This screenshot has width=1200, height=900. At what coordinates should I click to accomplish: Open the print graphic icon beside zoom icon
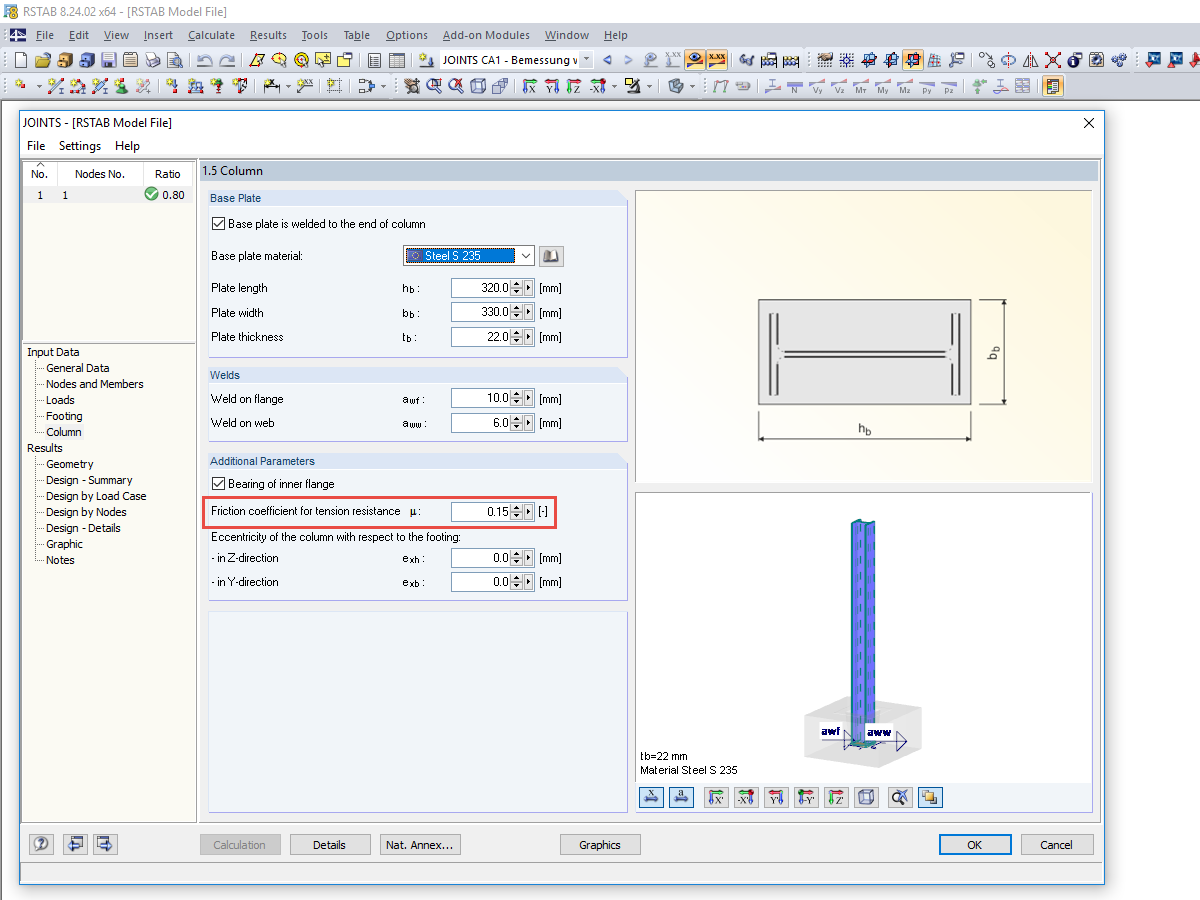point(930,797)
